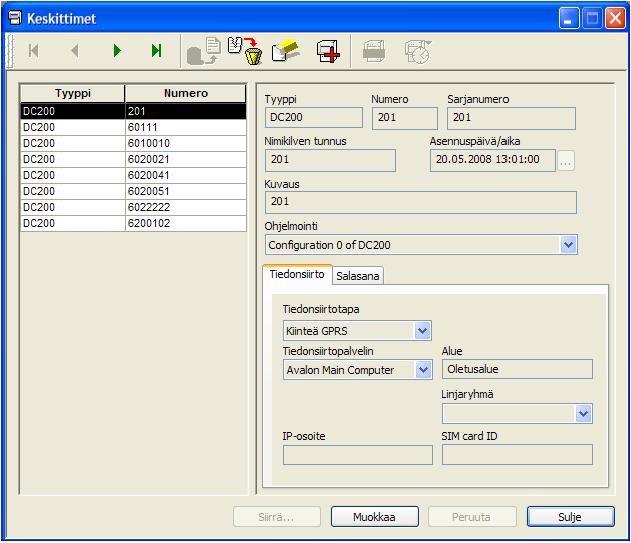Close the Keskittimet window

615,19
